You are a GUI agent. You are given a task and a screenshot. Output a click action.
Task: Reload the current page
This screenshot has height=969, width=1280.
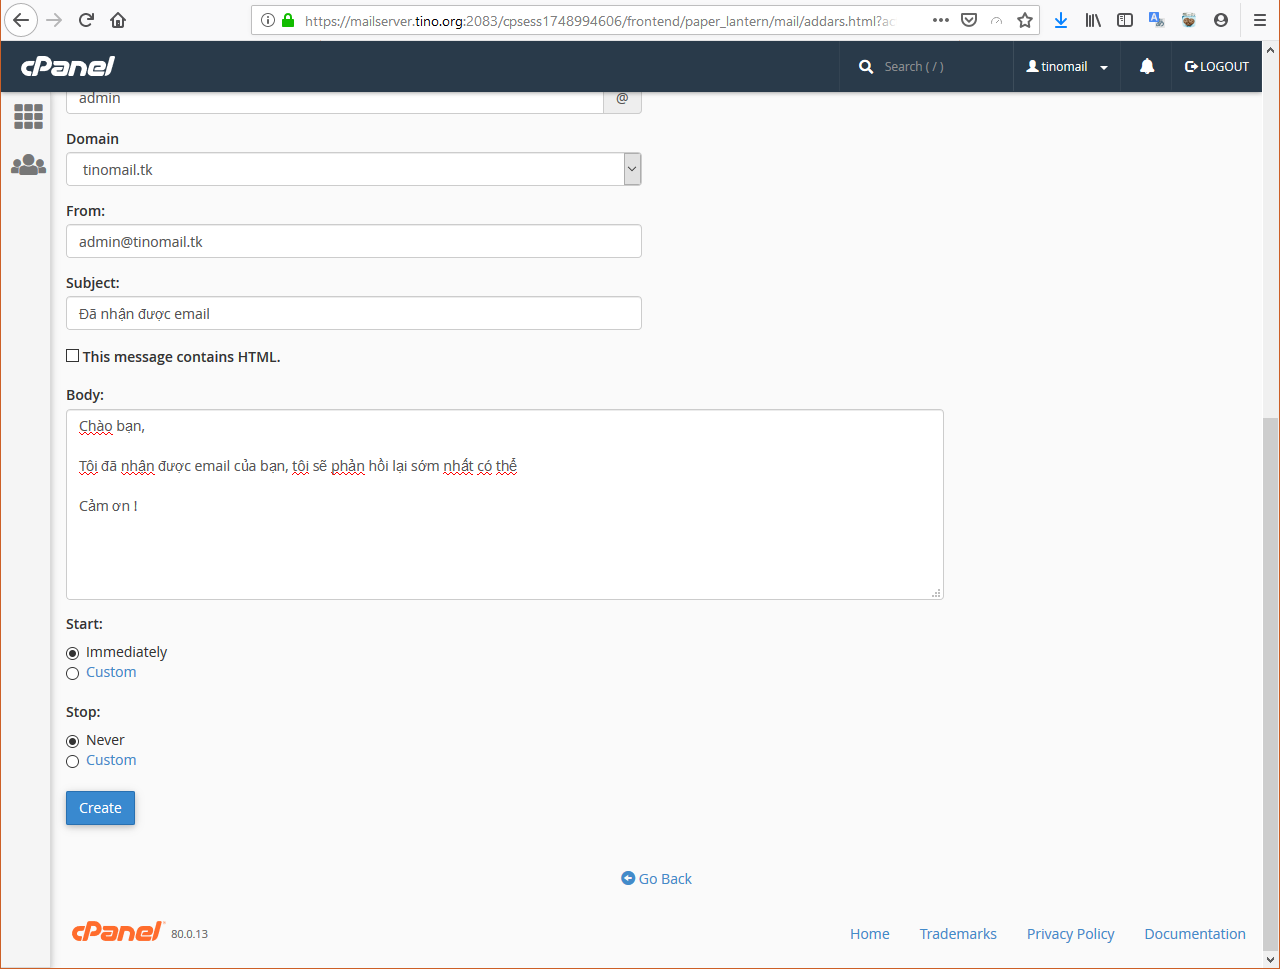point(86,20)
